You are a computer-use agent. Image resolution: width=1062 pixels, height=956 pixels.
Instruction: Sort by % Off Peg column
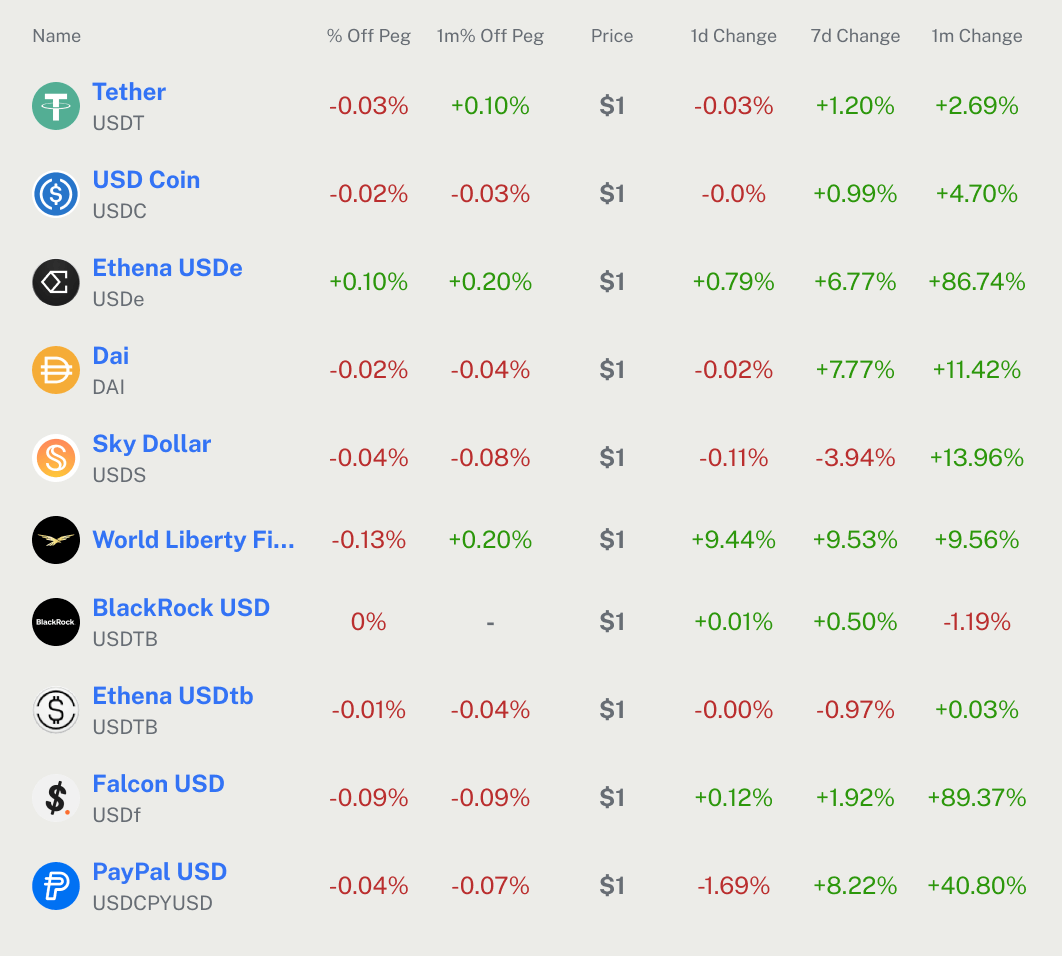369,36
